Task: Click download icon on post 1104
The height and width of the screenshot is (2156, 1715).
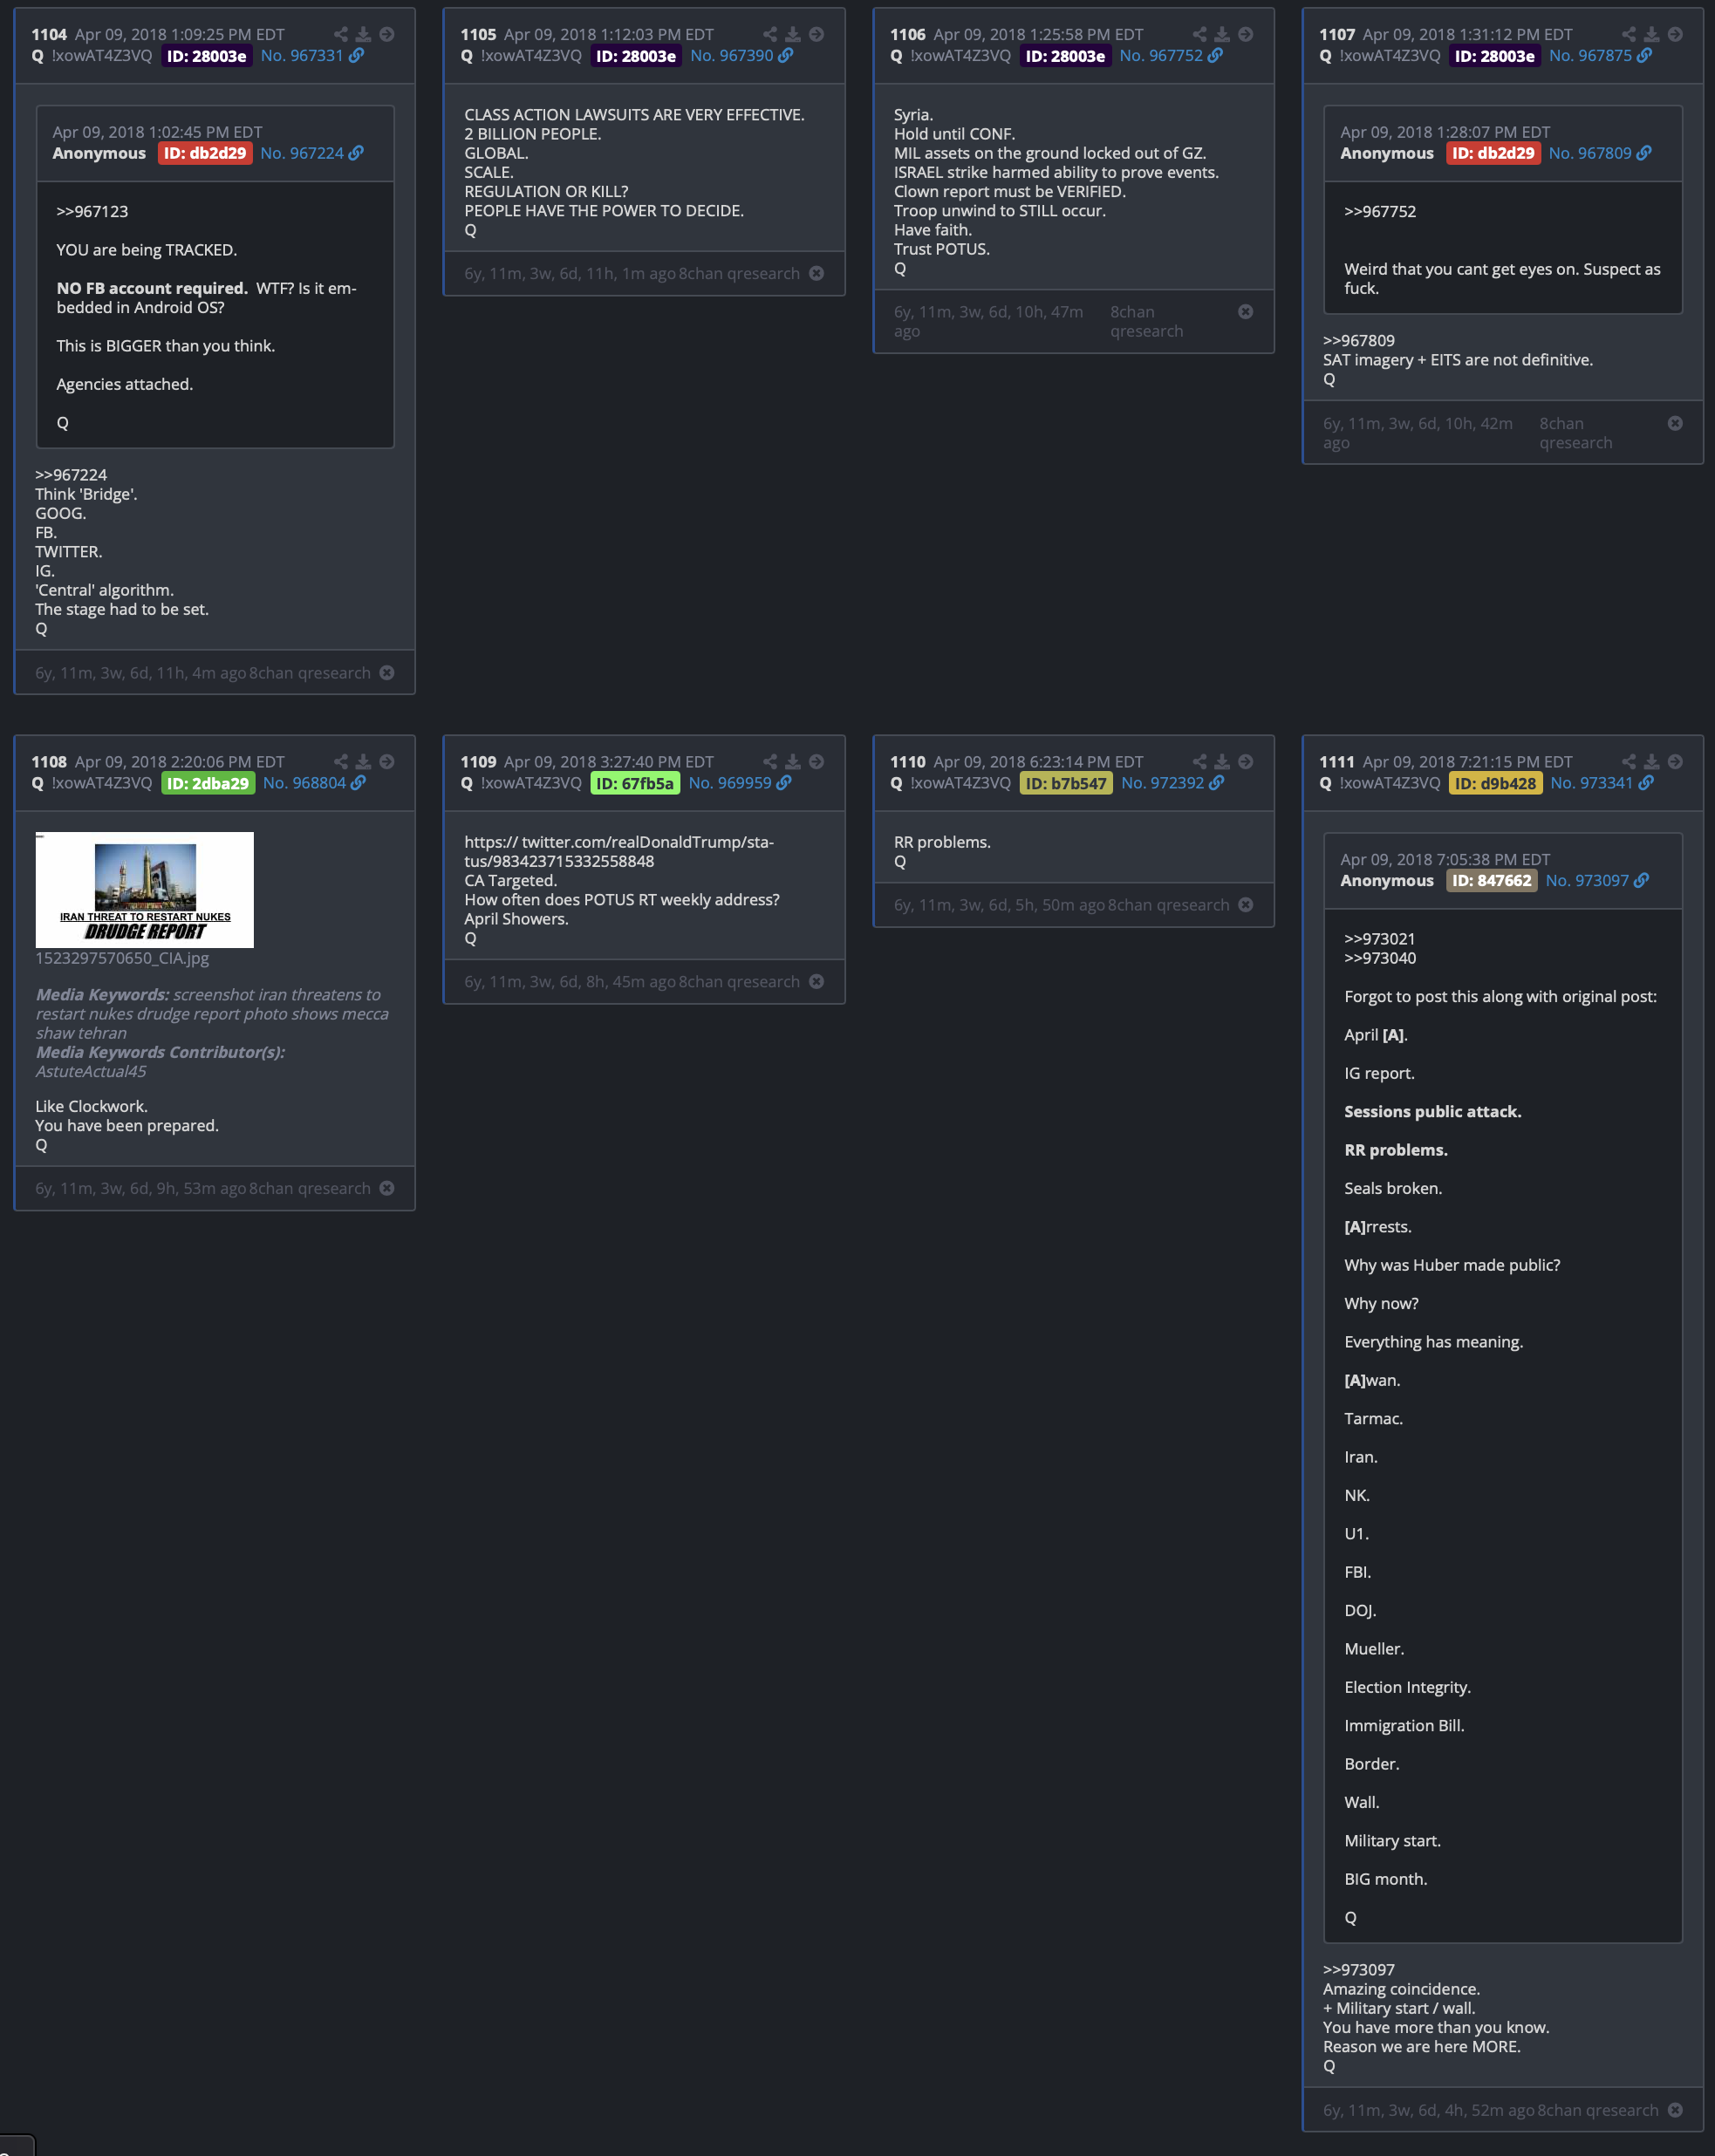Action: pyautogui.click(x=363, y=34)
